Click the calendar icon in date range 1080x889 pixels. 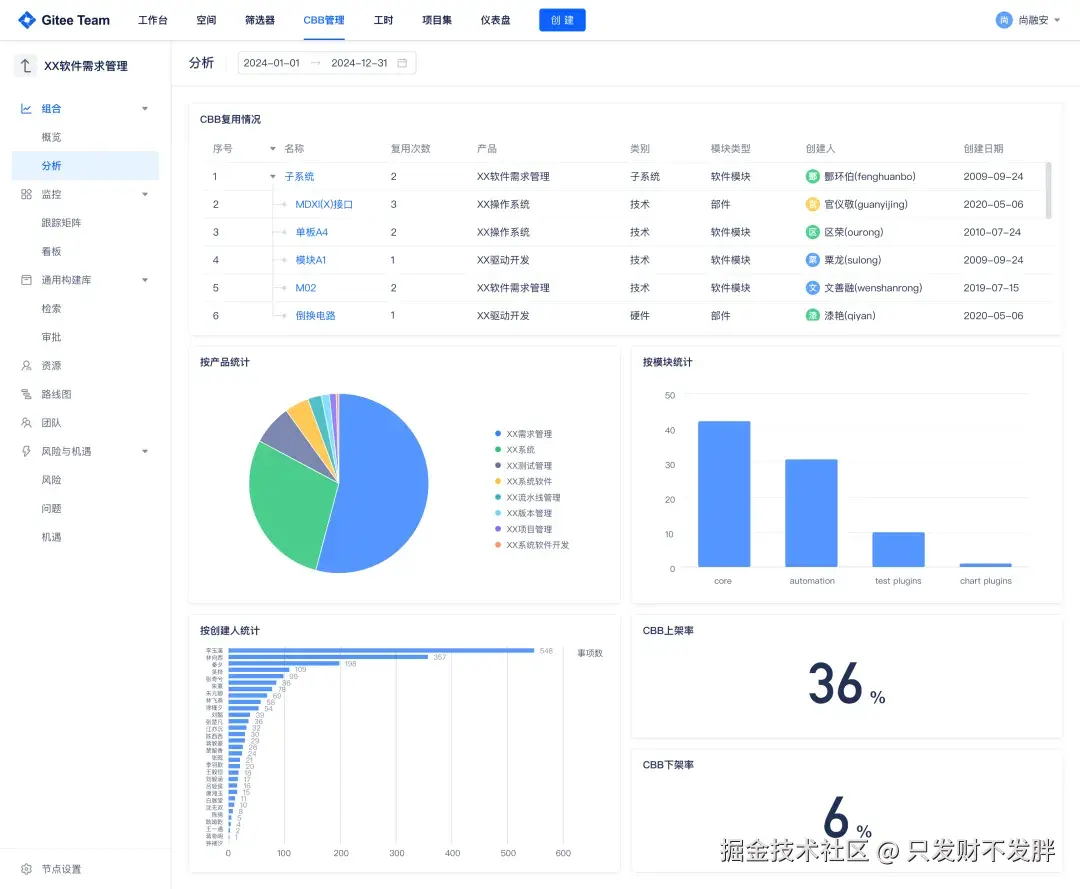coord(402,63)
